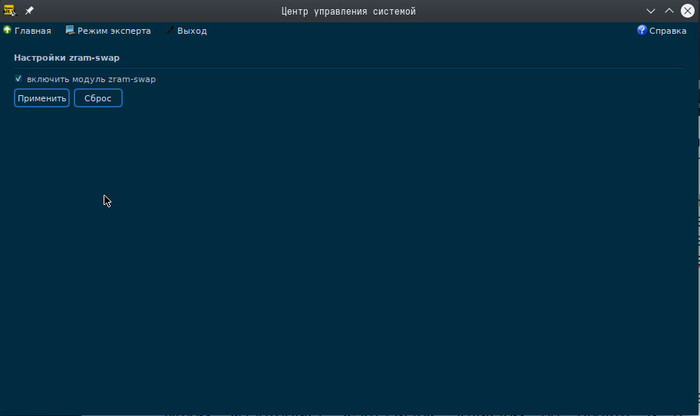Untick the zram-swap module checkbox
The image size is (700, 416).
(19, 79)
